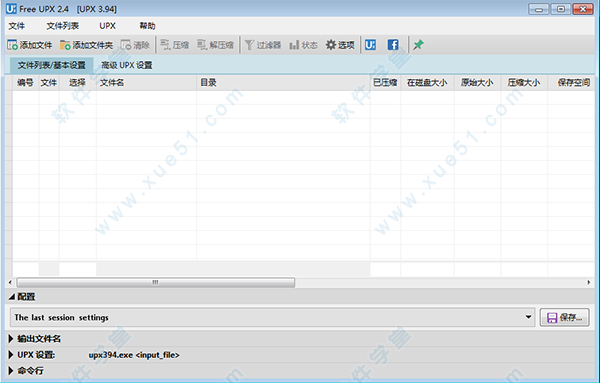This screenshot has height=383, width=600.
Task: Click the 清除 clear list icon
Action: 126,45
